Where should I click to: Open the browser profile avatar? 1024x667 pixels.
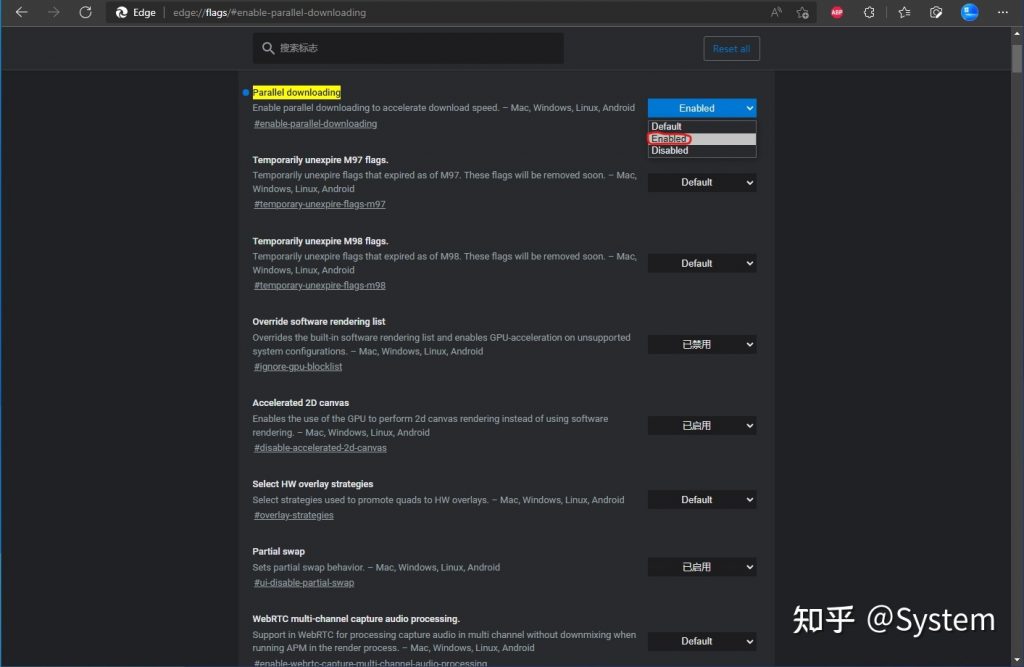coord(971,12)
